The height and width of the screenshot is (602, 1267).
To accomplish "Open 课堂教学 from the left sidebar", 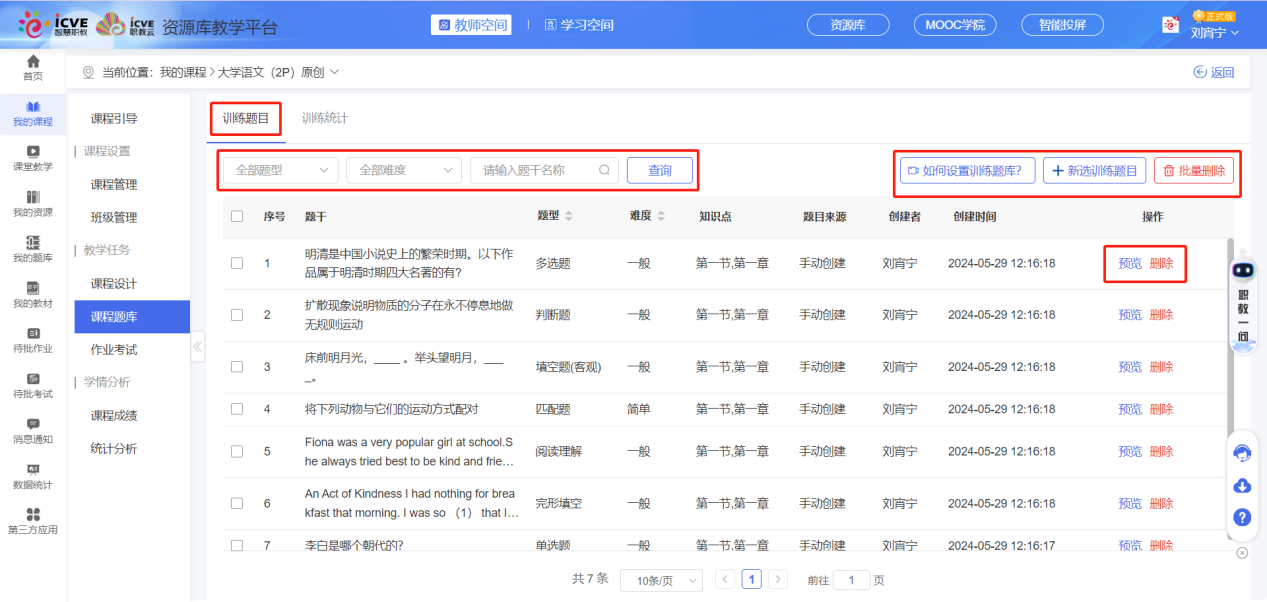I will tap(33, 152).
